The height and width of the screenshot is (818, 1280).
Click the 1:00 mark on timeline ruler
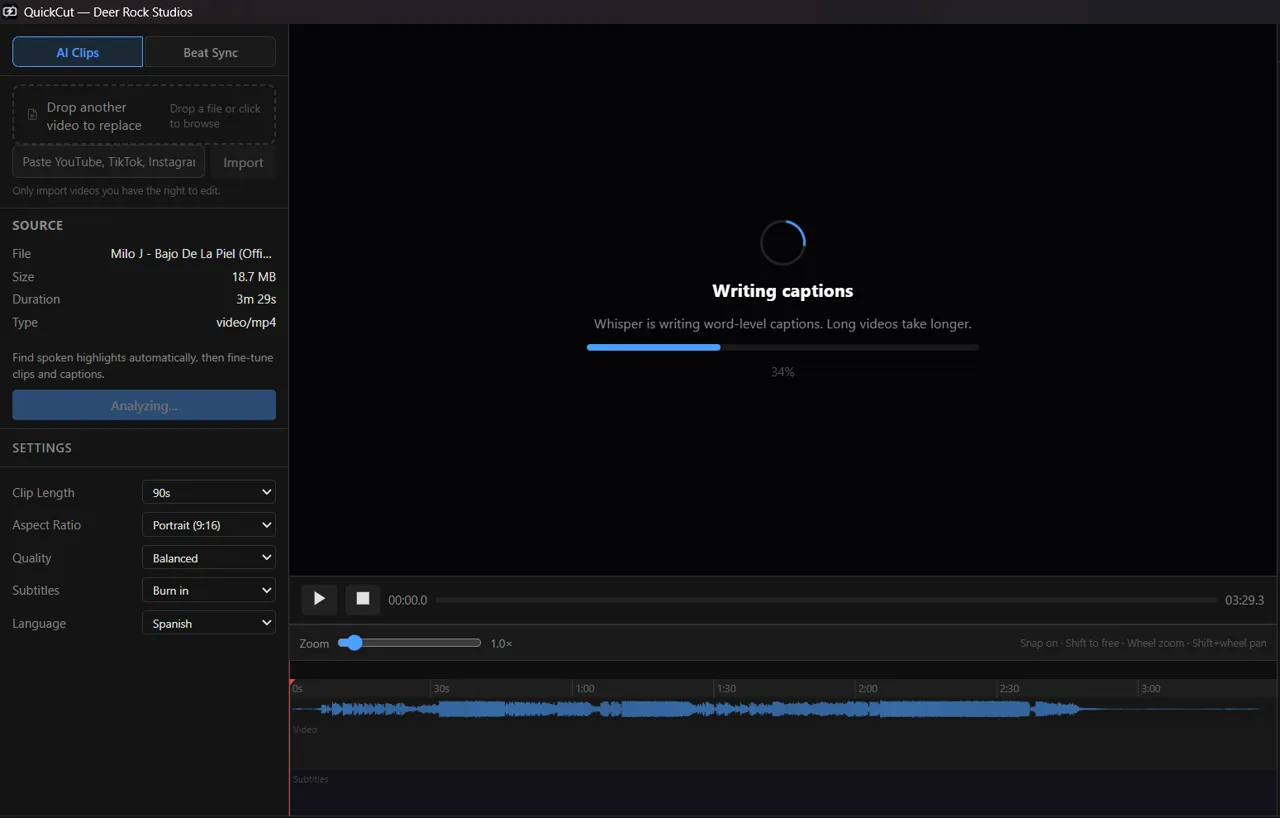pos(585,688)
